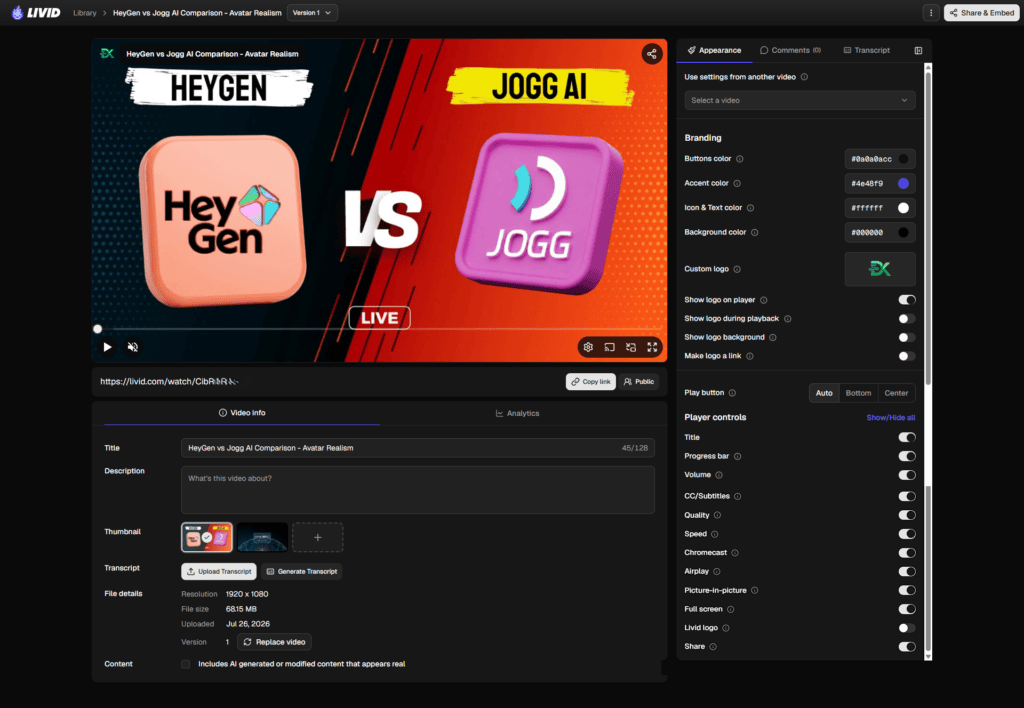Switch to the Transcript tab
The image size is (1024, 708).
coord(866,50)
